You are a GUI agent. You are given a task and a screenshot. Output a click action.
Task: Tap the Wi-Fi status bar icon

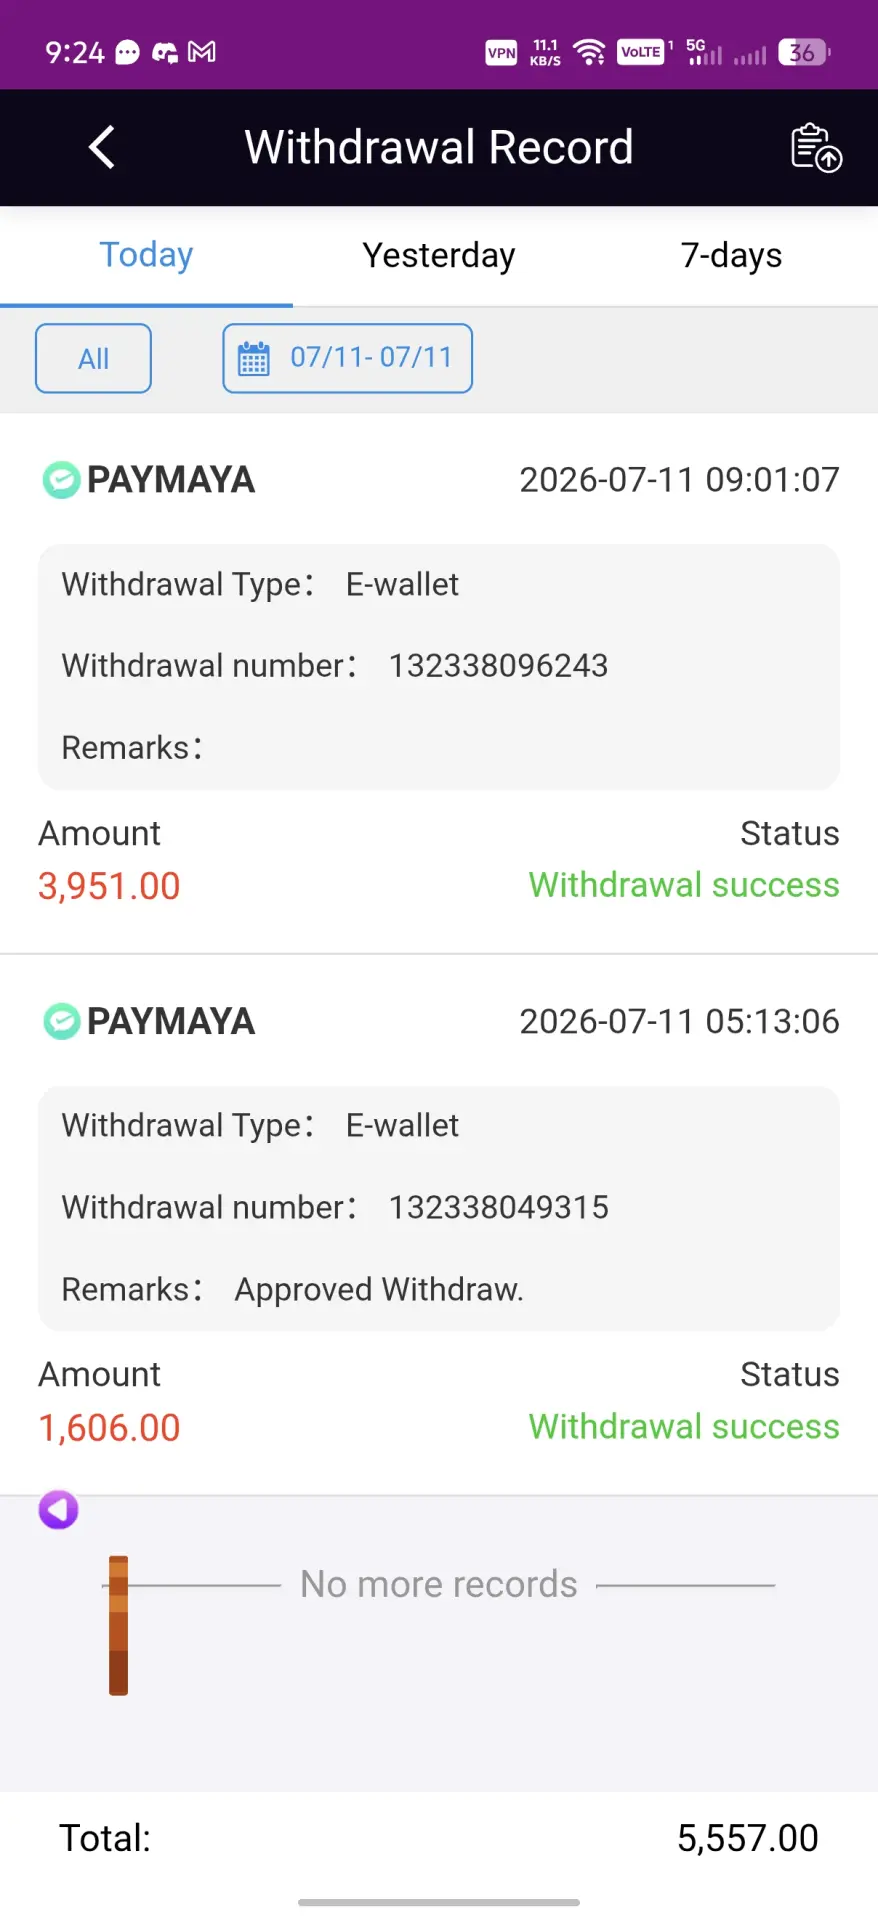click(x=590, y=52)
